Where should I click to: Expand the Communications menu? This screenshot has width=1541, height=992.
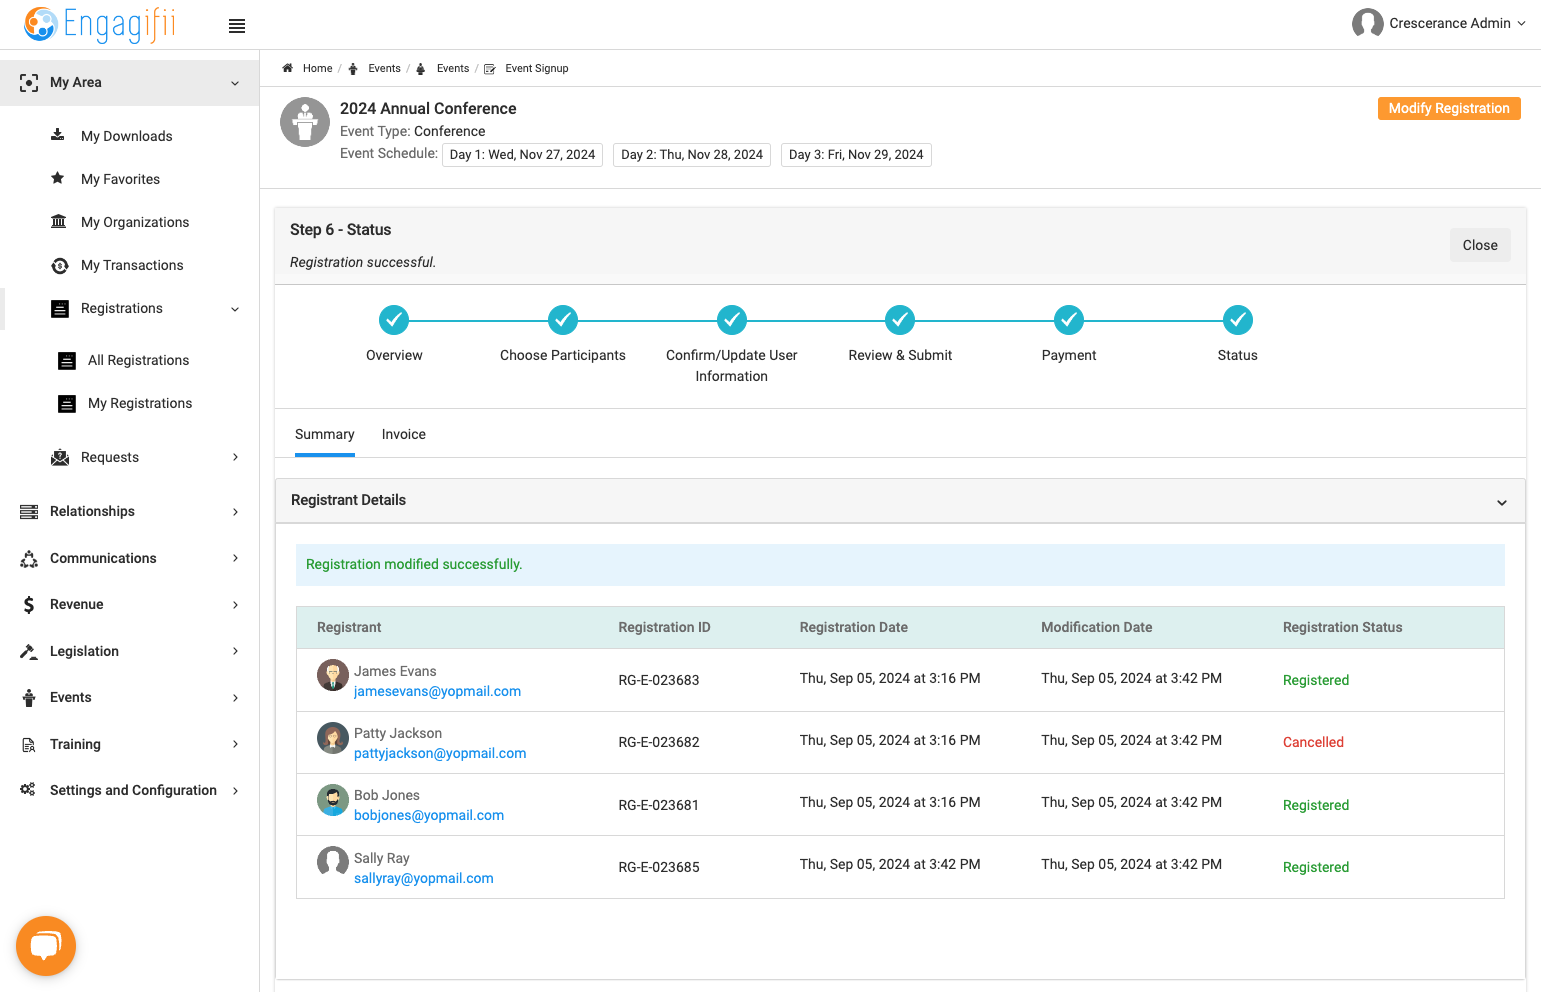click(x=235, y=558)
